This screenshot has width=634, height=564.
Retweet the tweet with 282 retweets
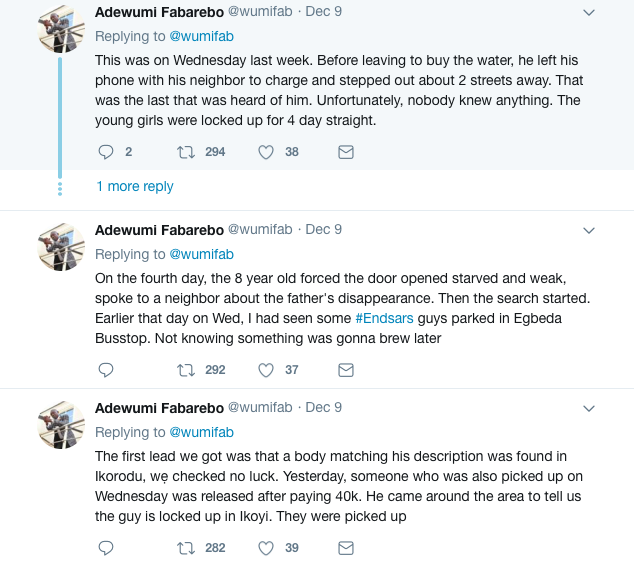(x=185, y=548)
